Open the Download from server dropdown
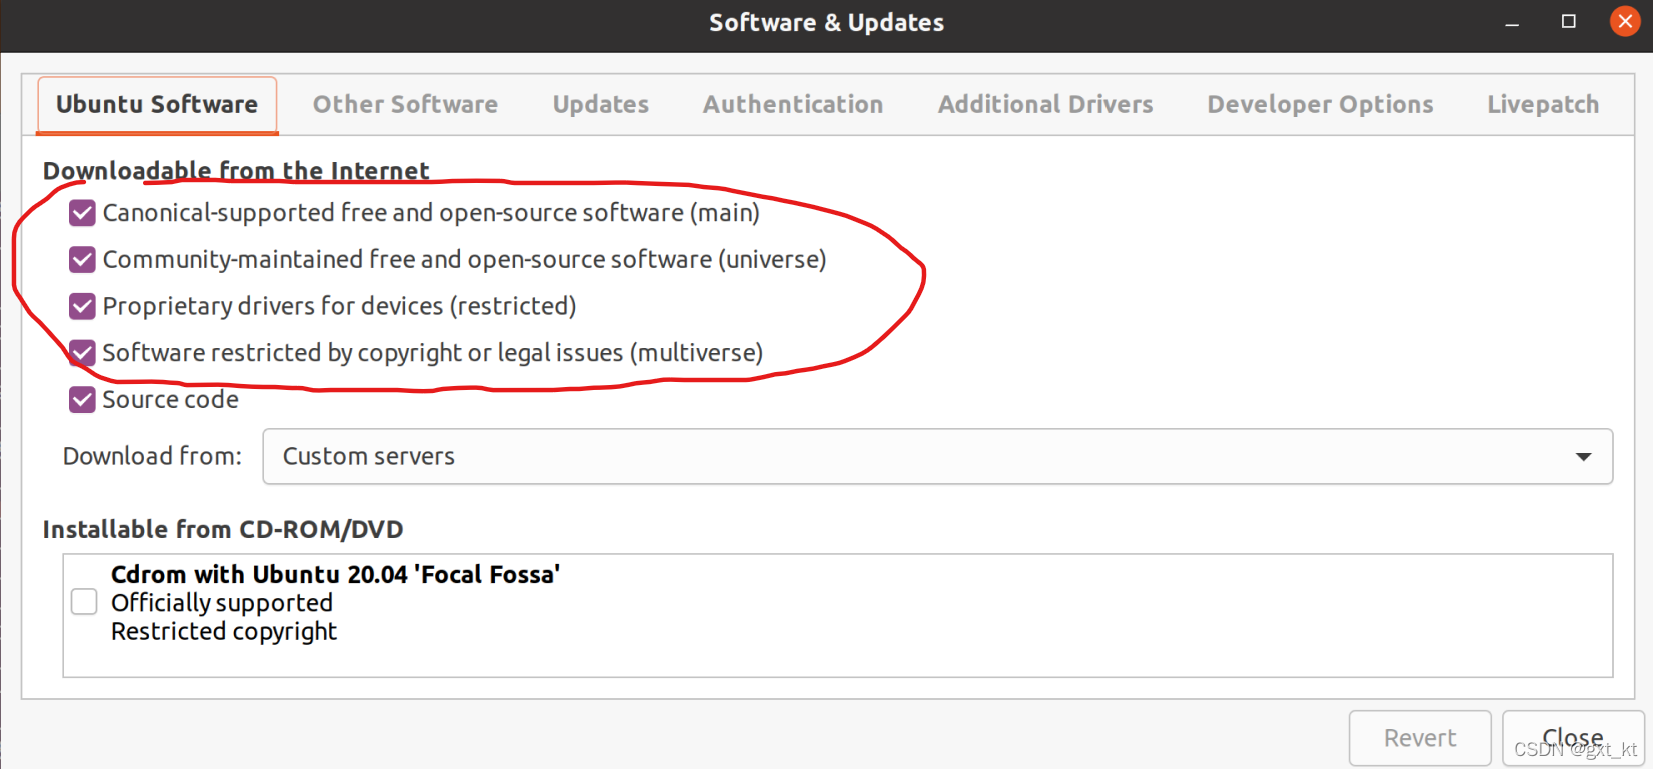1653x769 pixels. 937,457
